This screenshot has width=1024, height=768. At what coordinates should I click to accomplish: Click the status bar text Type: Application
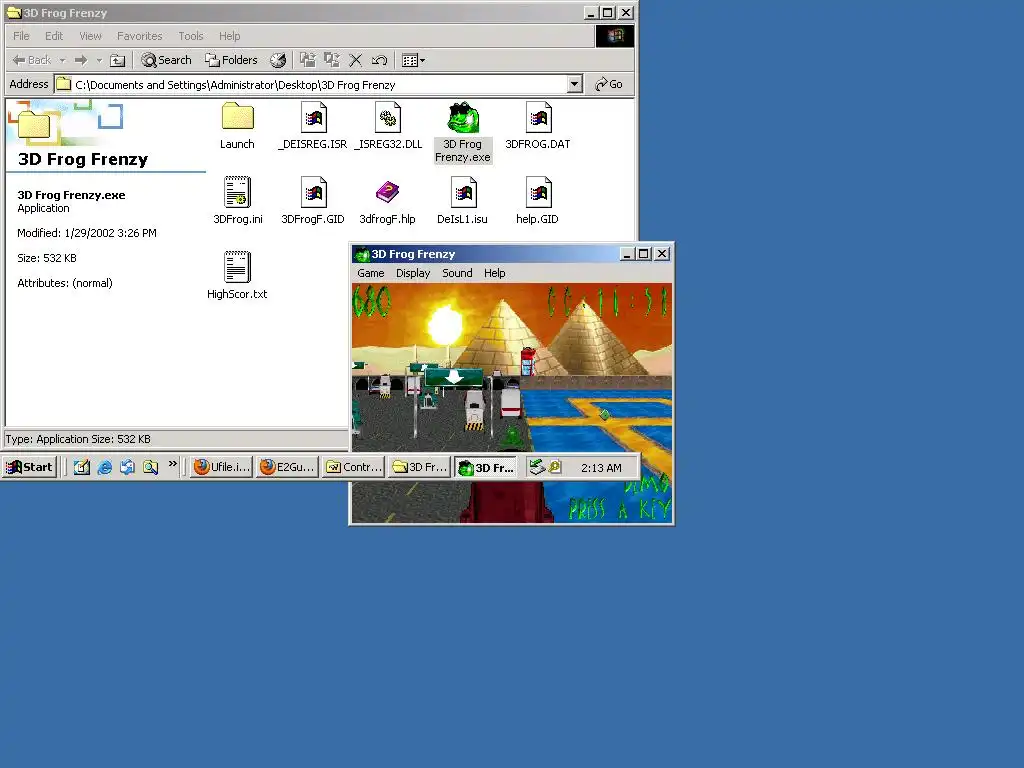pyautogui.click(x=78, y=439)
